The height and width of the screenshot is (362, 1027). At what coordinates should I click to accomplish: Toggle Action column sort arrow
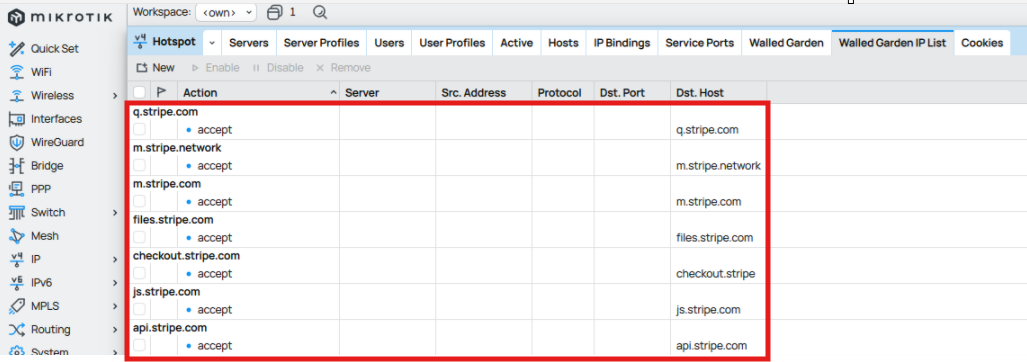pyautogui.click(x=333, y=93)
